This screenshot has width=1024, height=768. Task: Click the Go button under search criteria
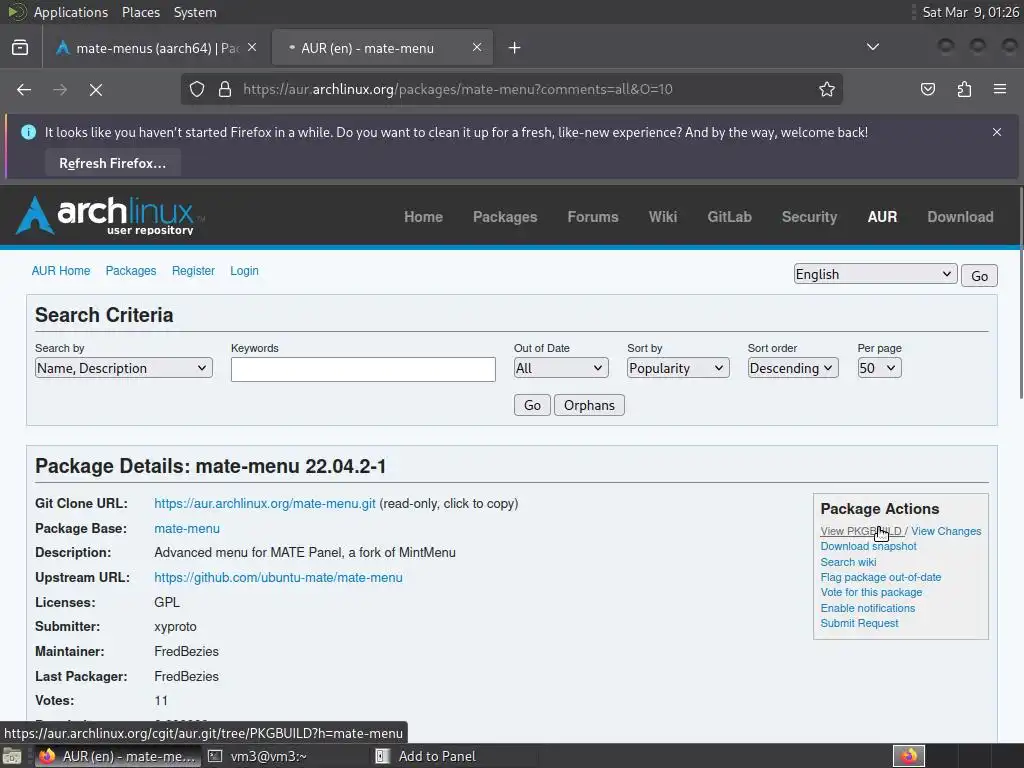[532, 405]
